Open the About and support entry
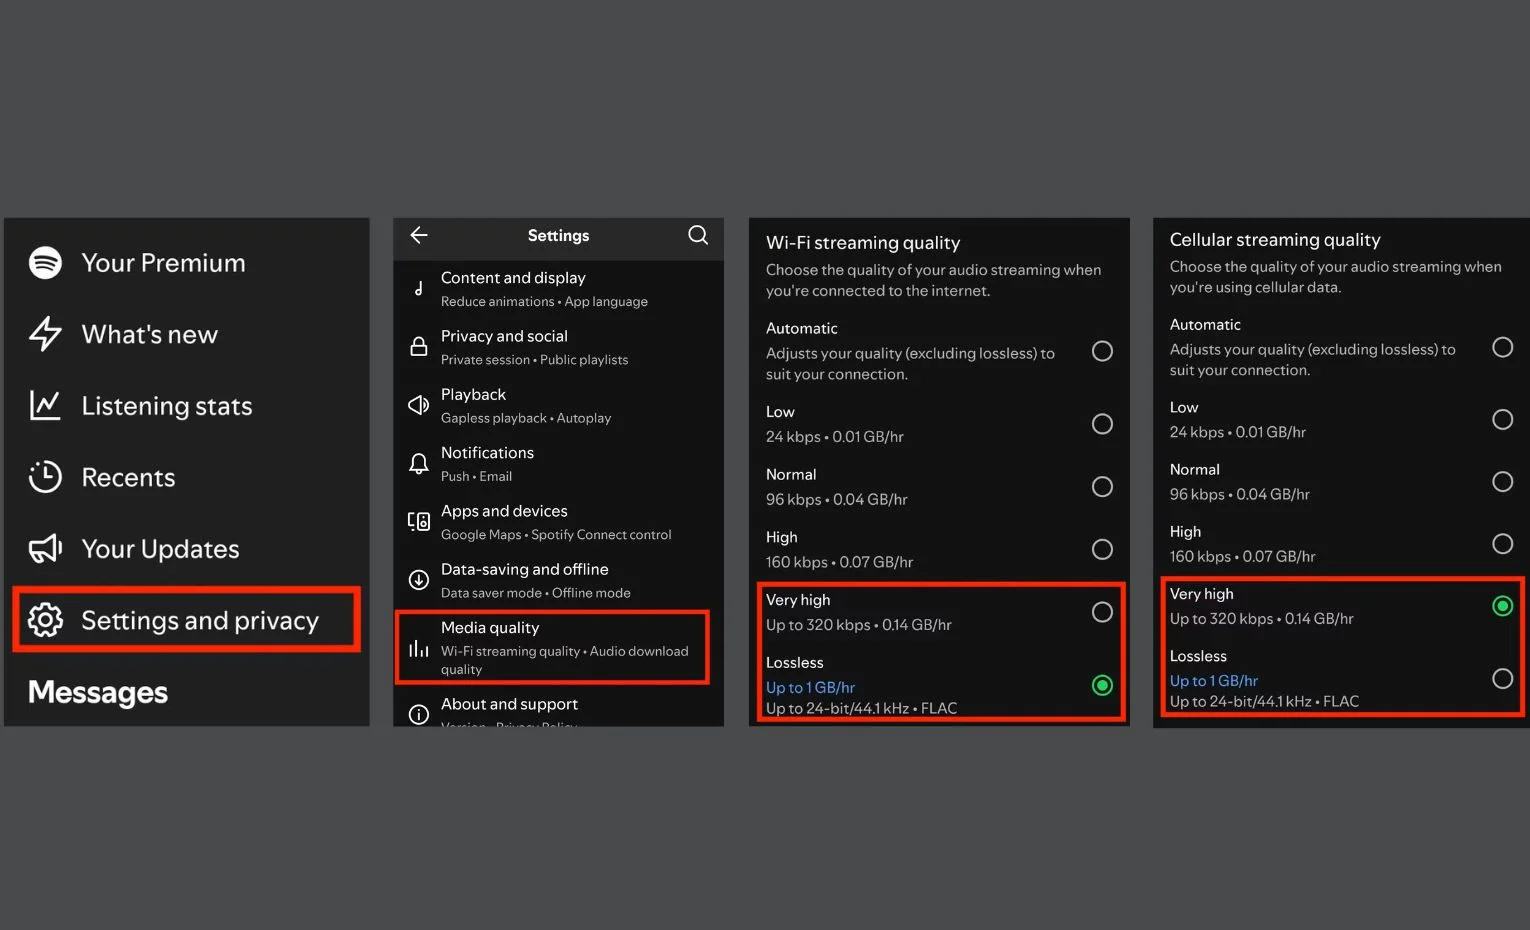 point(558,711)
